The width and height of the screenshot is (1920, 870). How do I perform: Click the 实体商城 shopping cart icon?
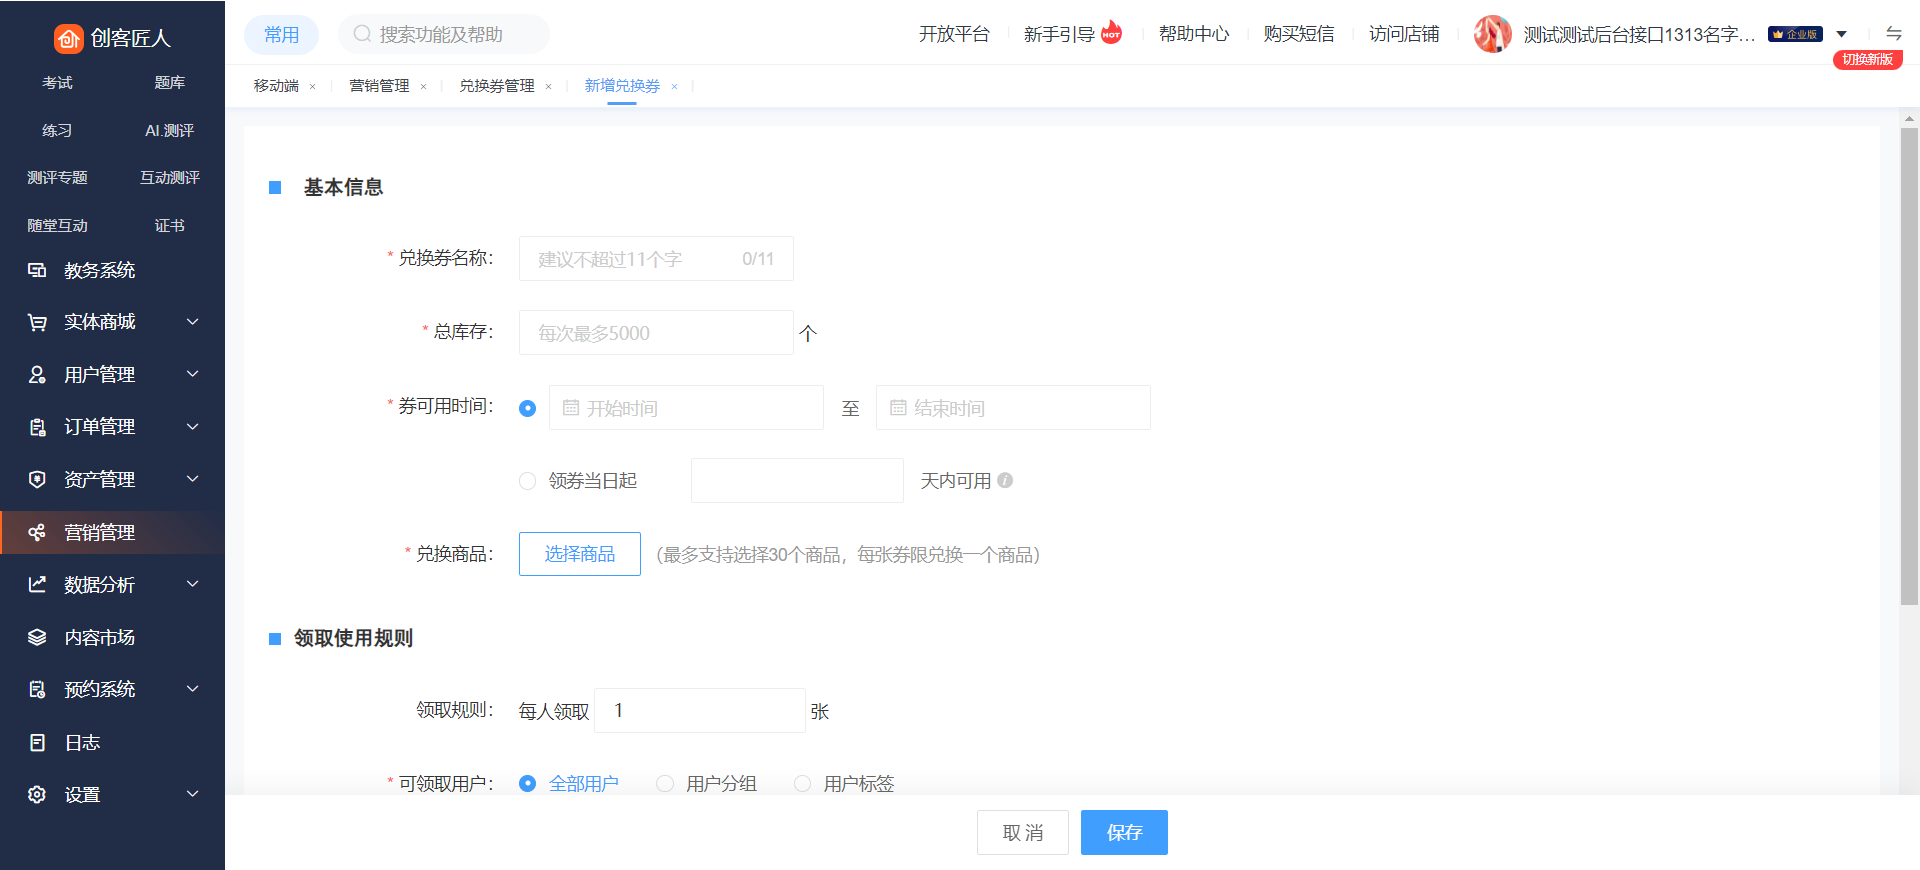(37, 322)
